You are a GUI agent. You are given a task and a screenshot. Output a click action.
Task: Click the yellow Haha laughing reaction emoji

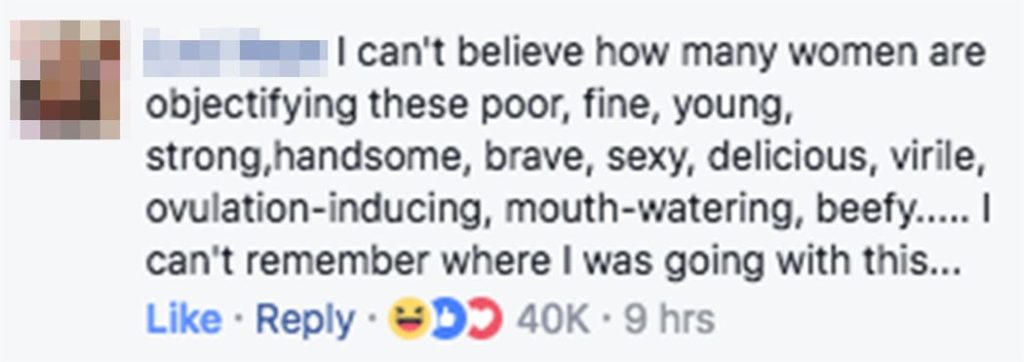(408, 320)
